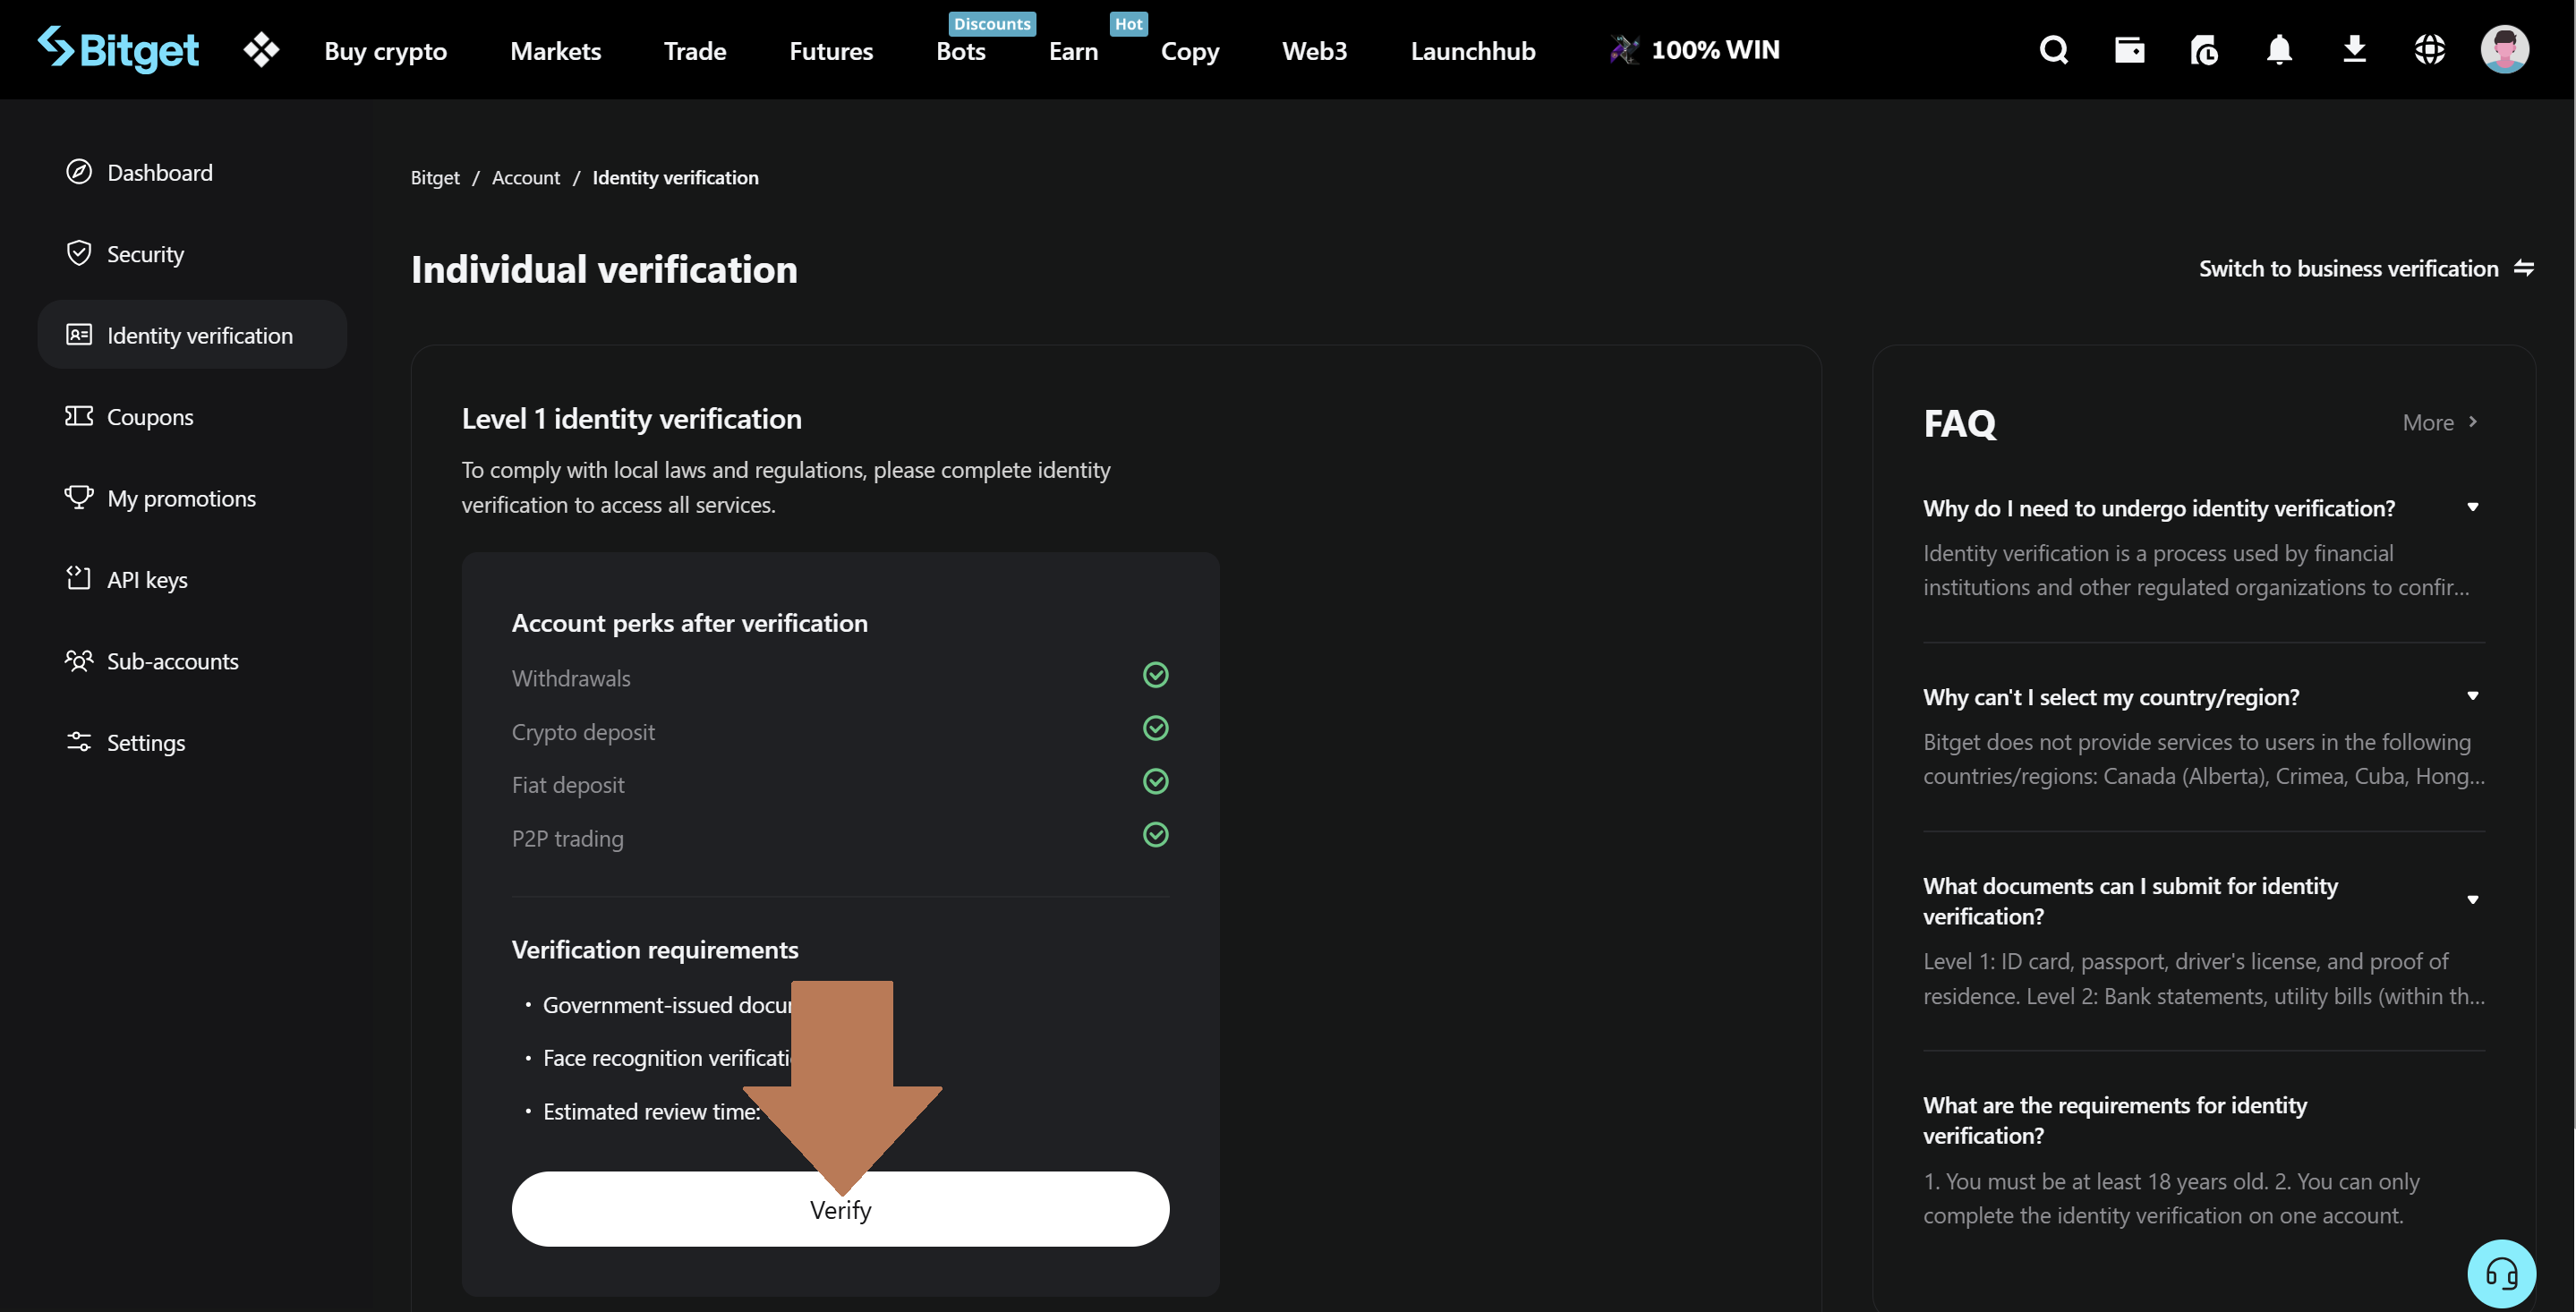Click the Bitget logo
The image size is (2576, 1312).
tap(118, 49)
